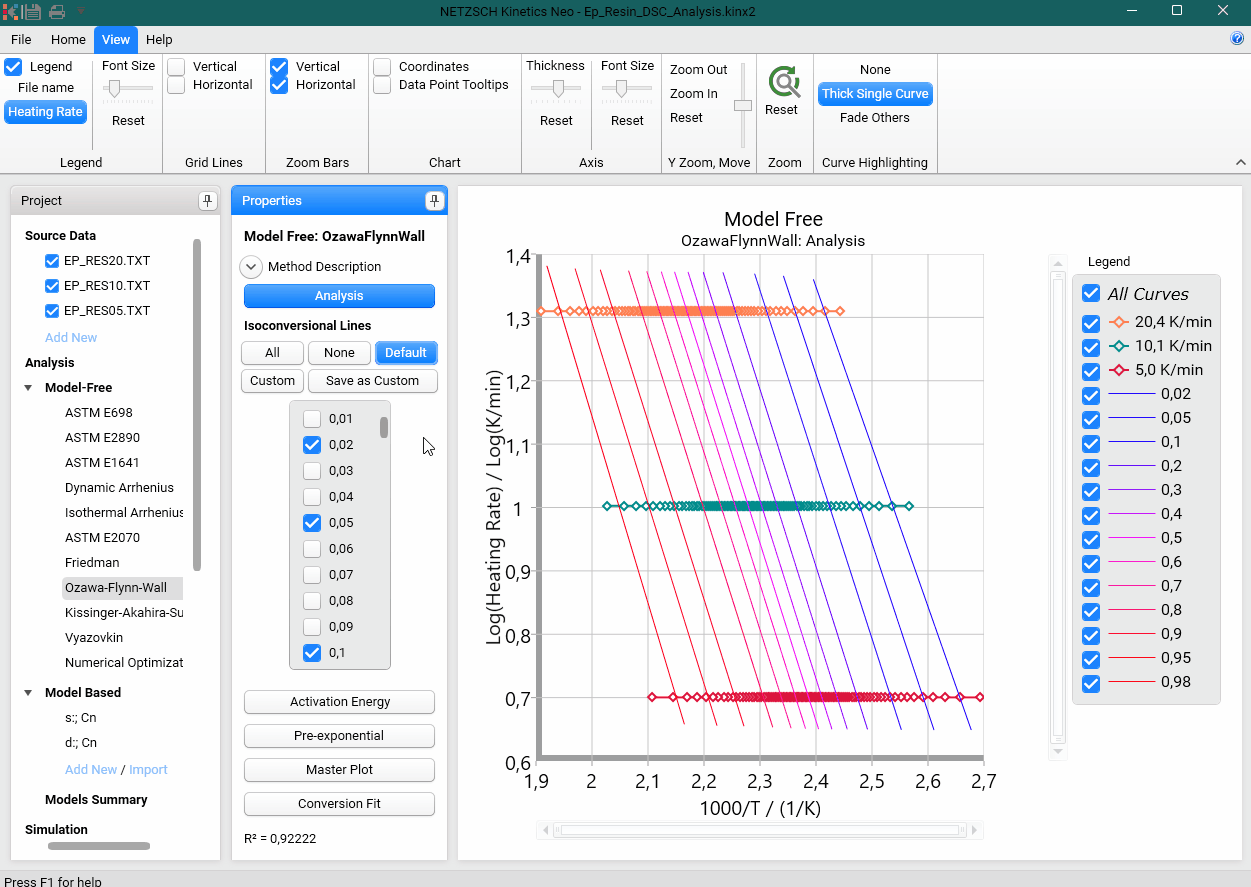Enable the Data Point Tooltips checkbox

pyautogui.click(x=382, y=85)
